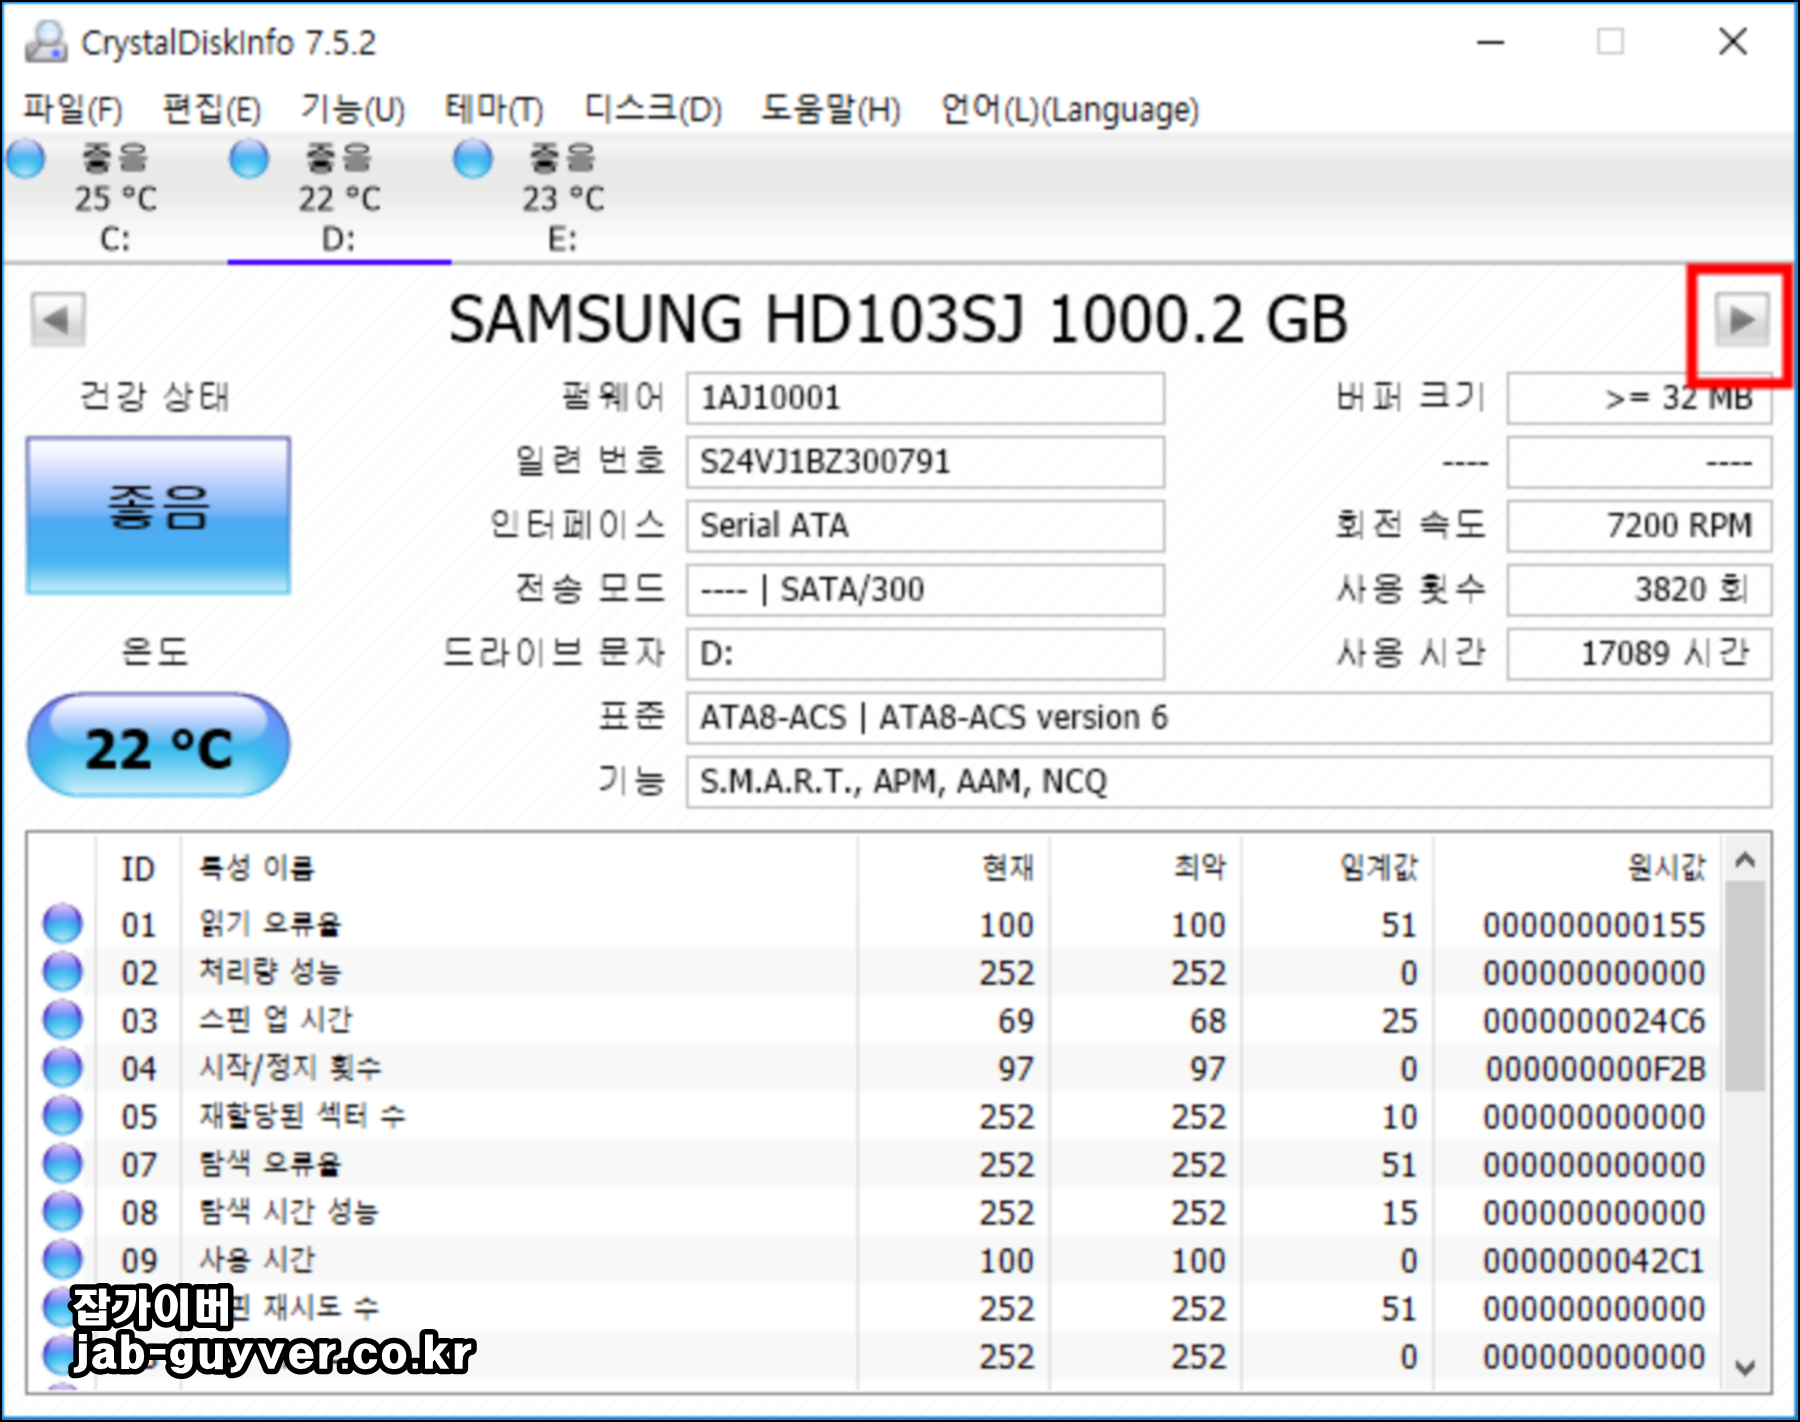This screenshot has width=1800, height=1422.
Task: Click the buffer size field >= 32 MB
Action: coord(1639,398)
